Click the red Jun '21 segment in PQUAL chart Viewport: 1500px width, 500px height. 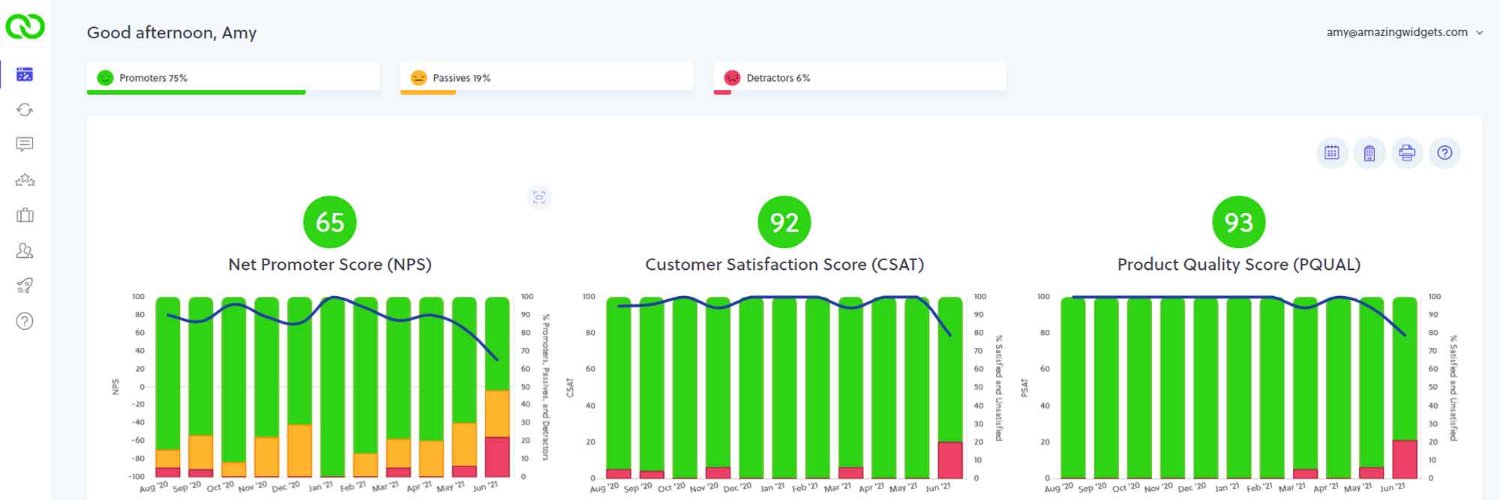pos(1405,459)
